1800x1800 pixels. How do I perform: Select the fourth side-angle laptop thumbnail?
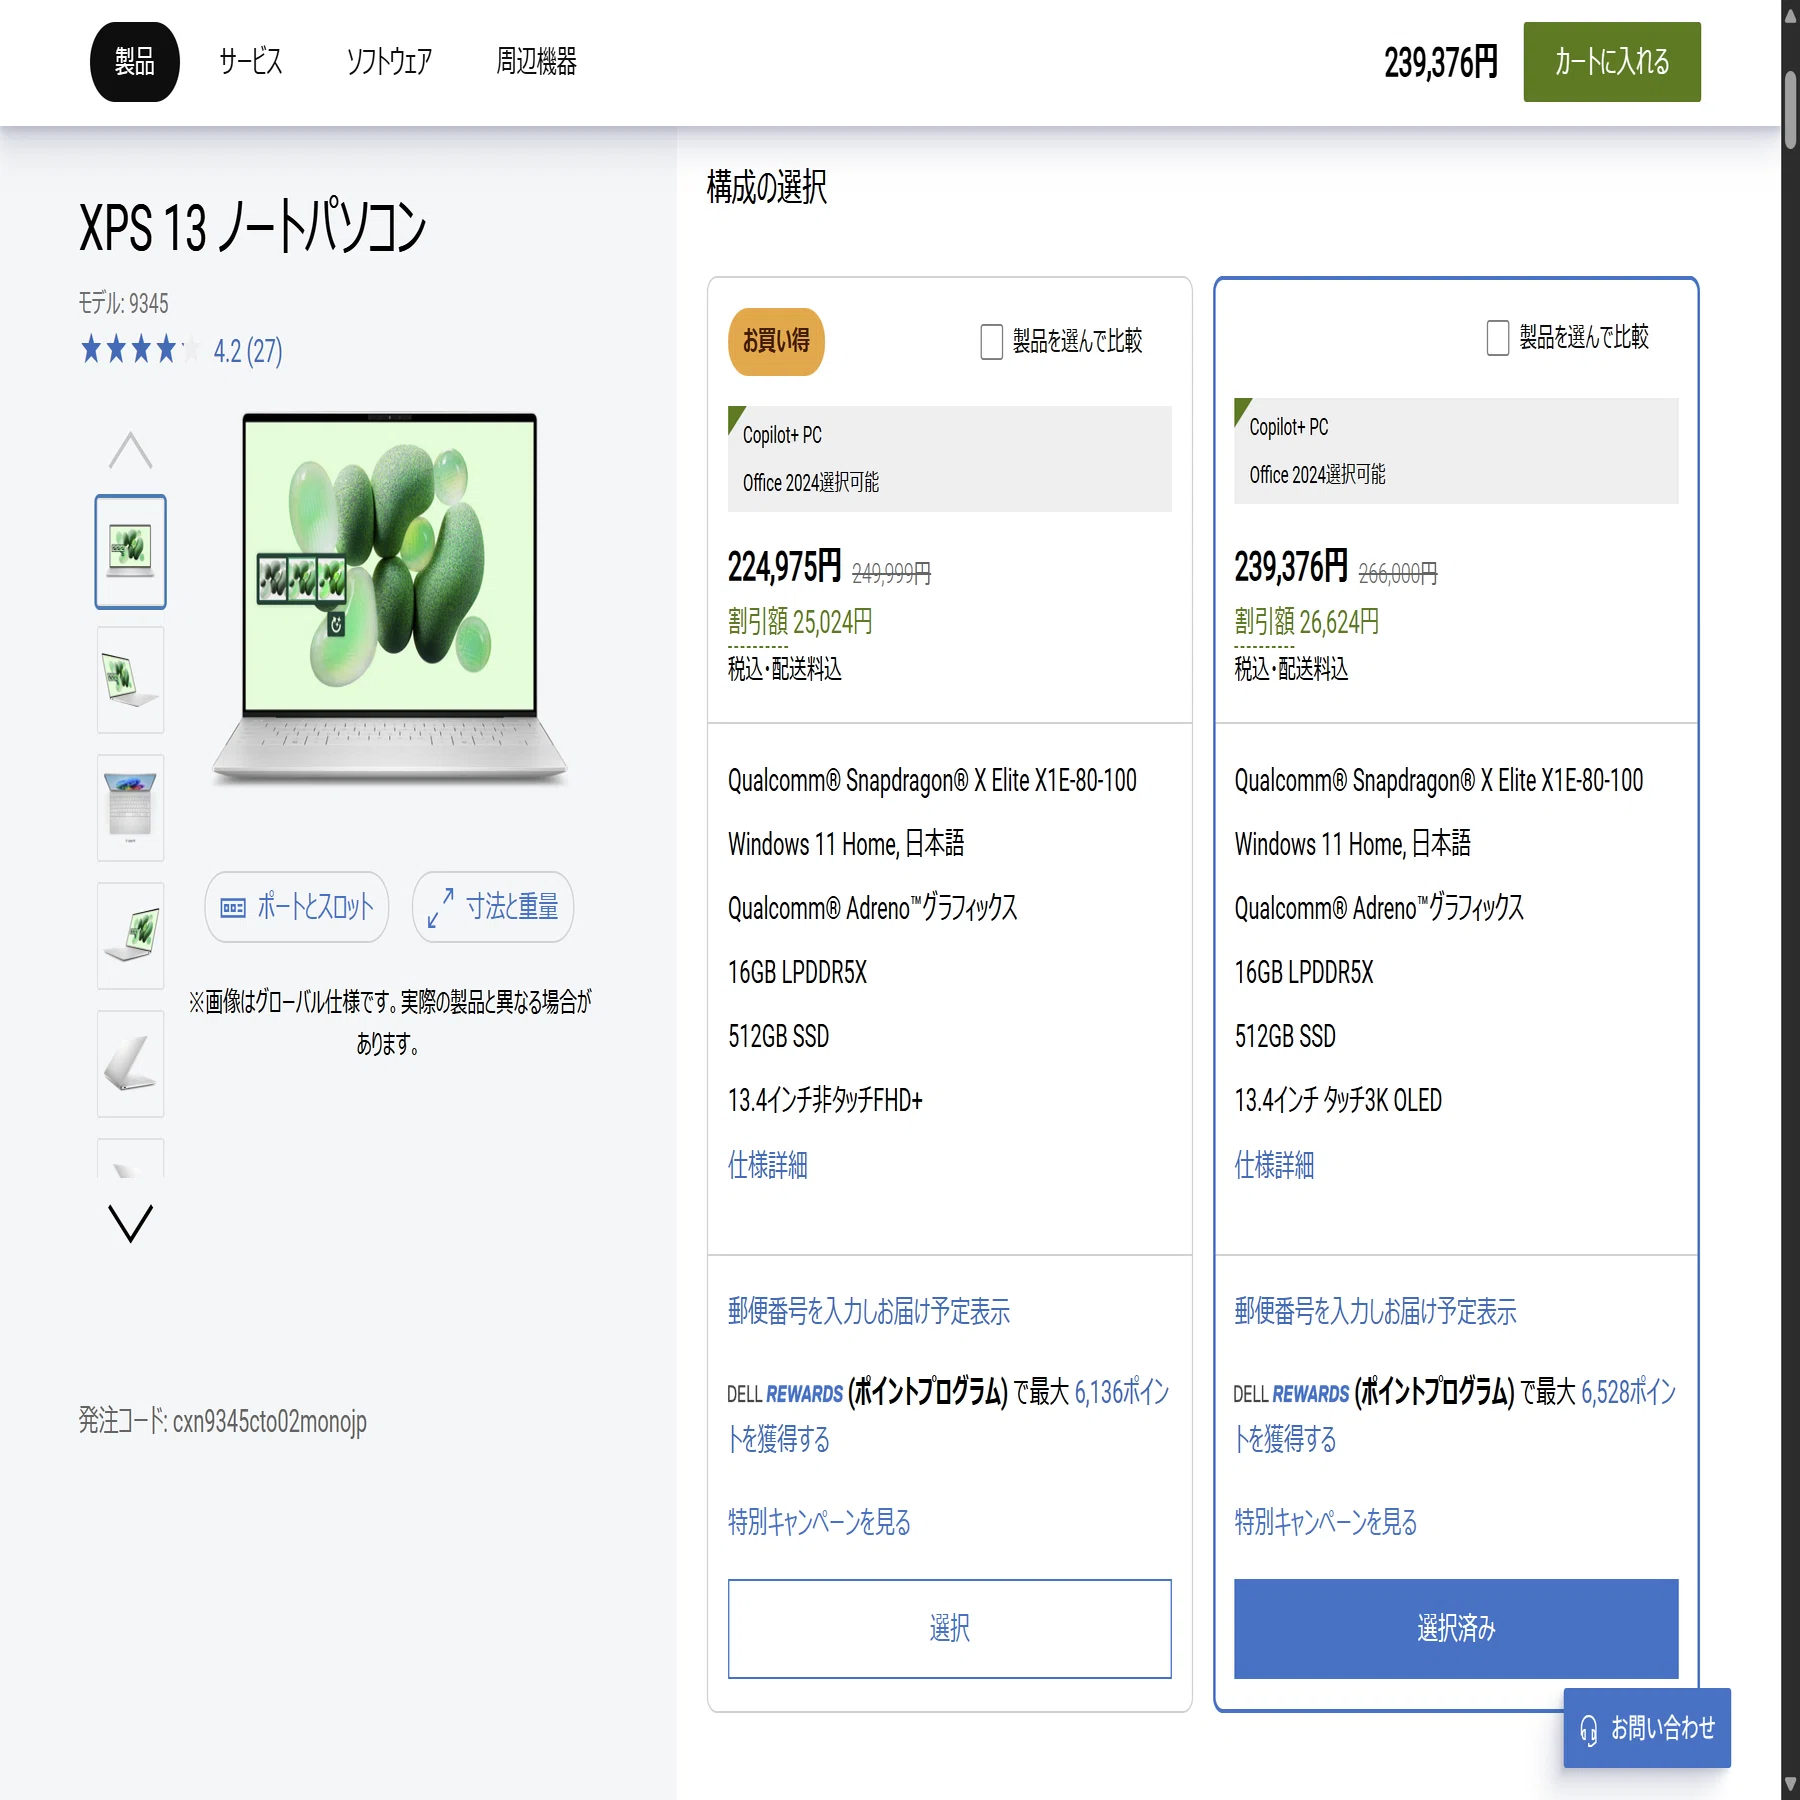pos(131,936)
